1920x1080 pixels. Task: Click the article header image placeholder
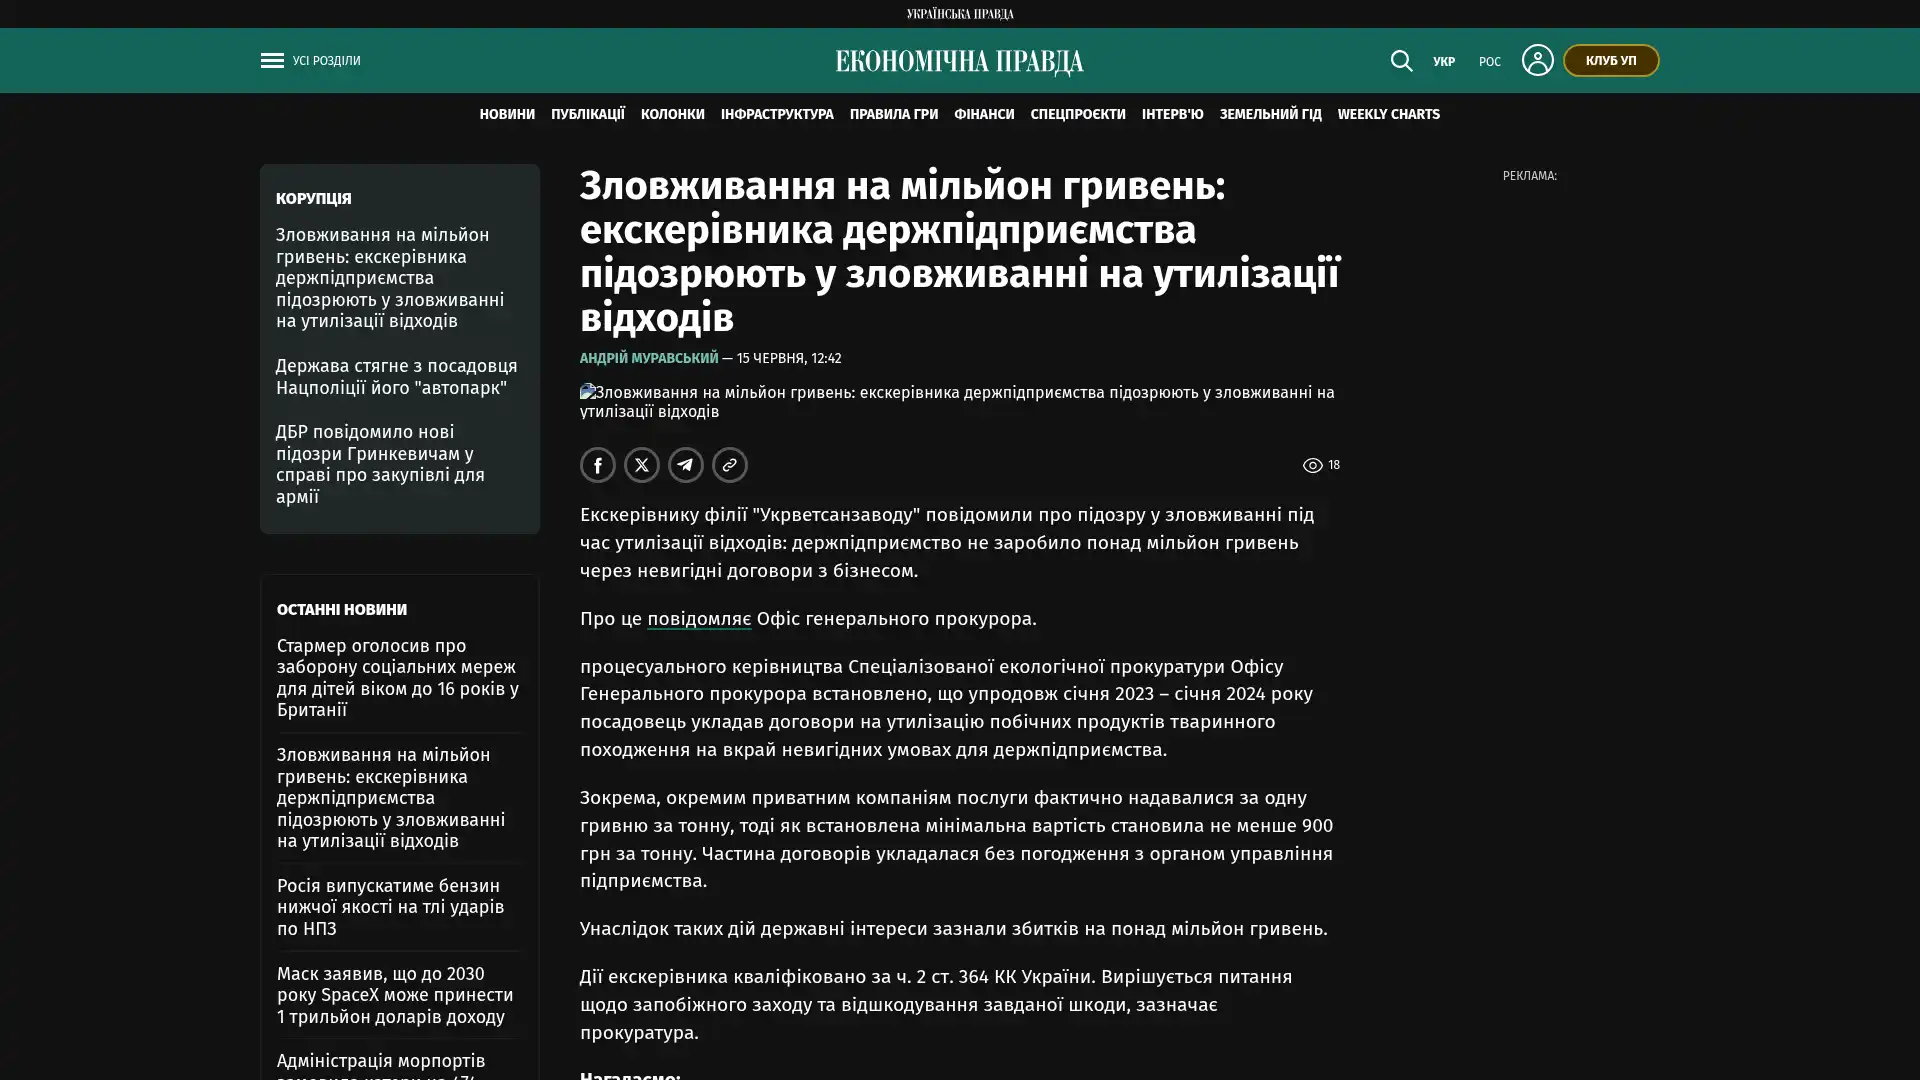tap(959, 402)
